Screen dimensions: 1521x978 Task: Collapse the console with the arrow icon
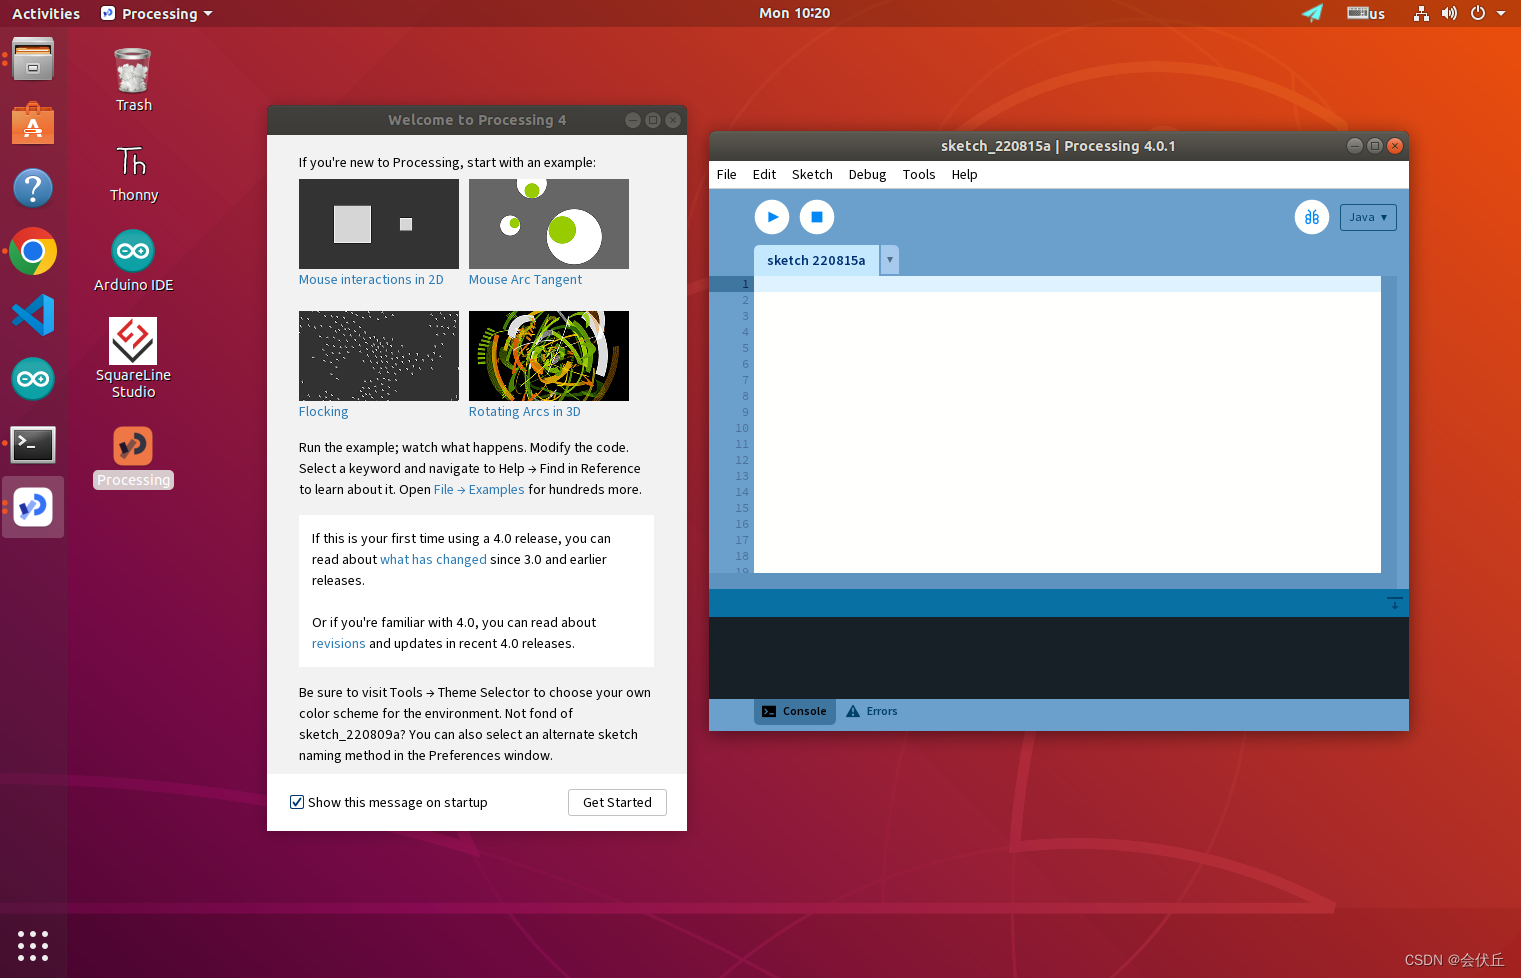pyautogui.click(x=1395, y=603)
